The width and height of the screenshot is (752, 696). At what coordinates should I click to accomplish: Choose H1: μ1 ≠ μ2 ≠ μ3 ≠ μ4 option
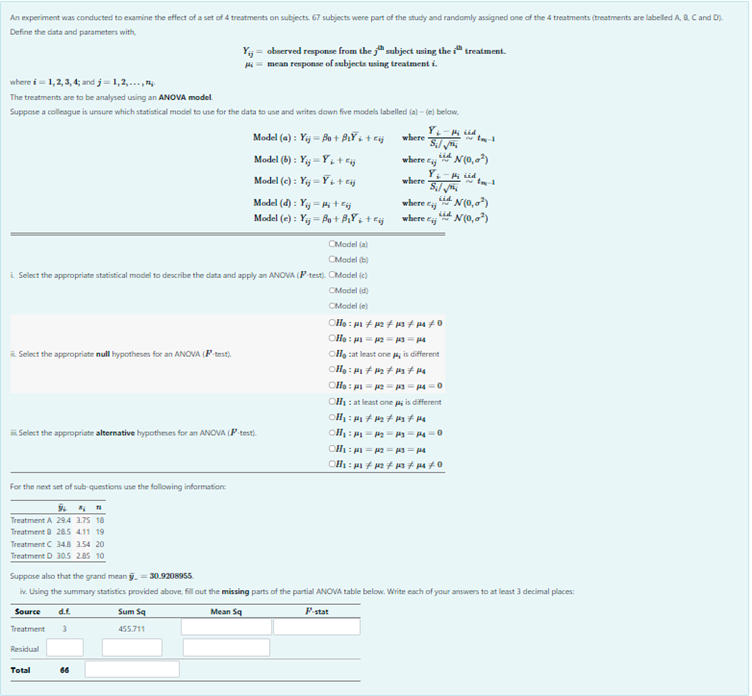tap(332, 417)
